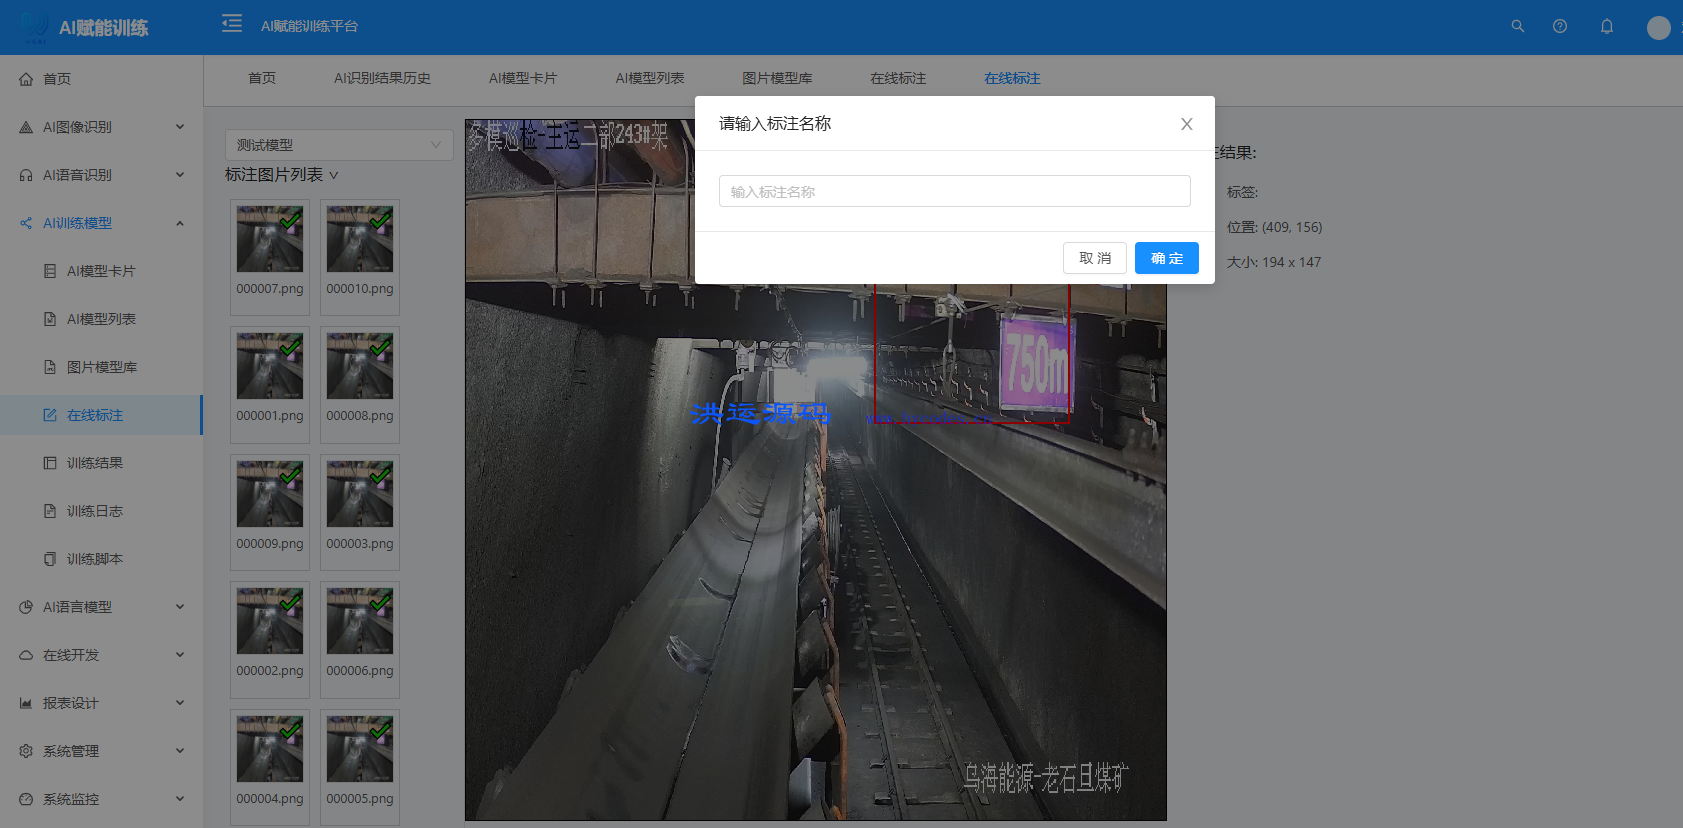Open 训练脚本 in sidebar
Screen dimensions: 1683x828
pos(94,559)
